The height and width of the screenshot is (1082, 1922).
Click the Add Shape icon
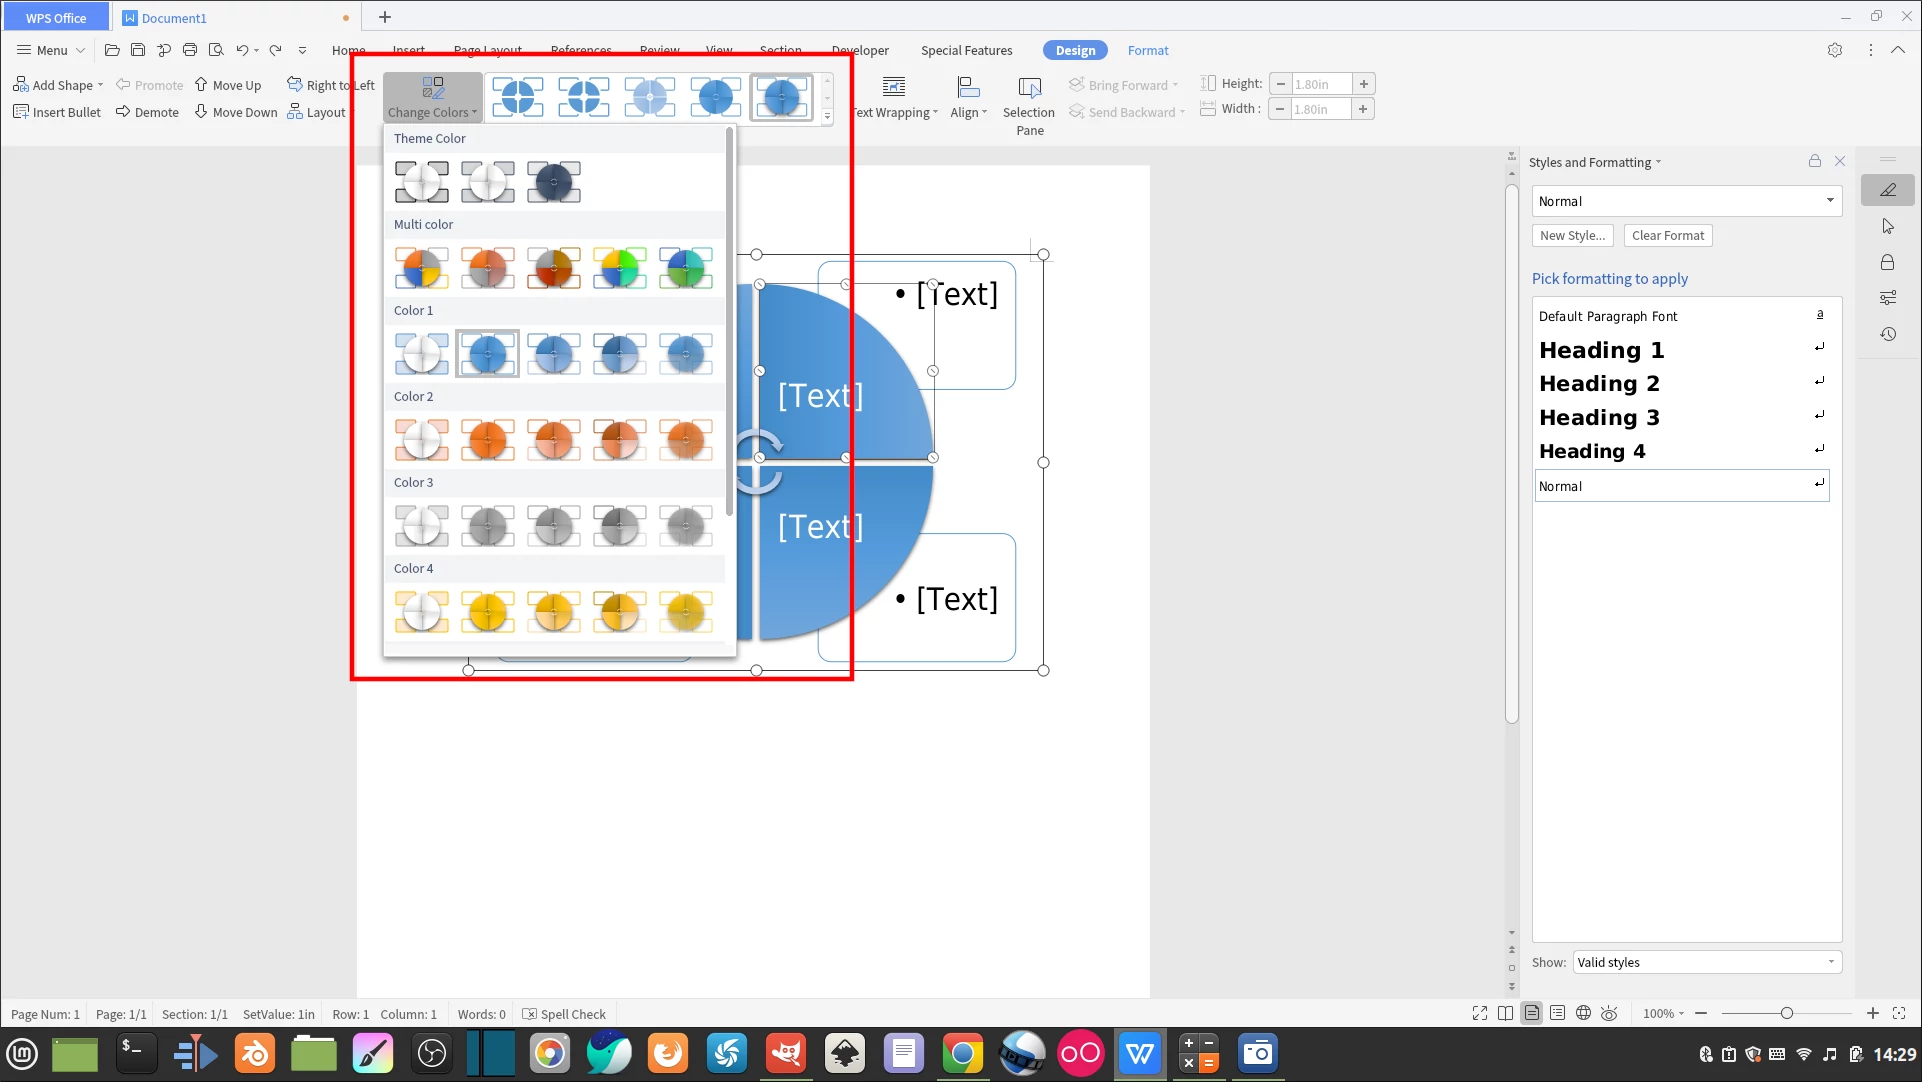click(21, 85)
